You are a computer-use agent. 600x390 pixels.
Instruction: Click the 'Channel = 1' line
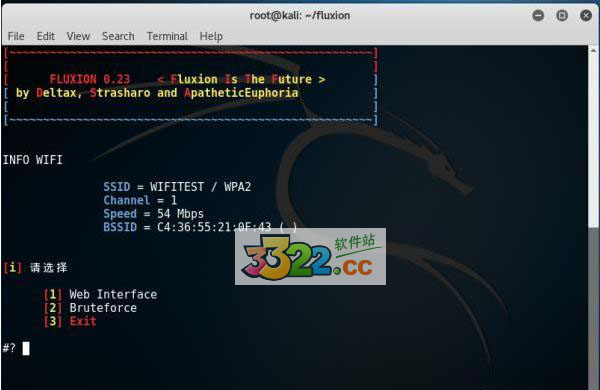click(140, 200)
